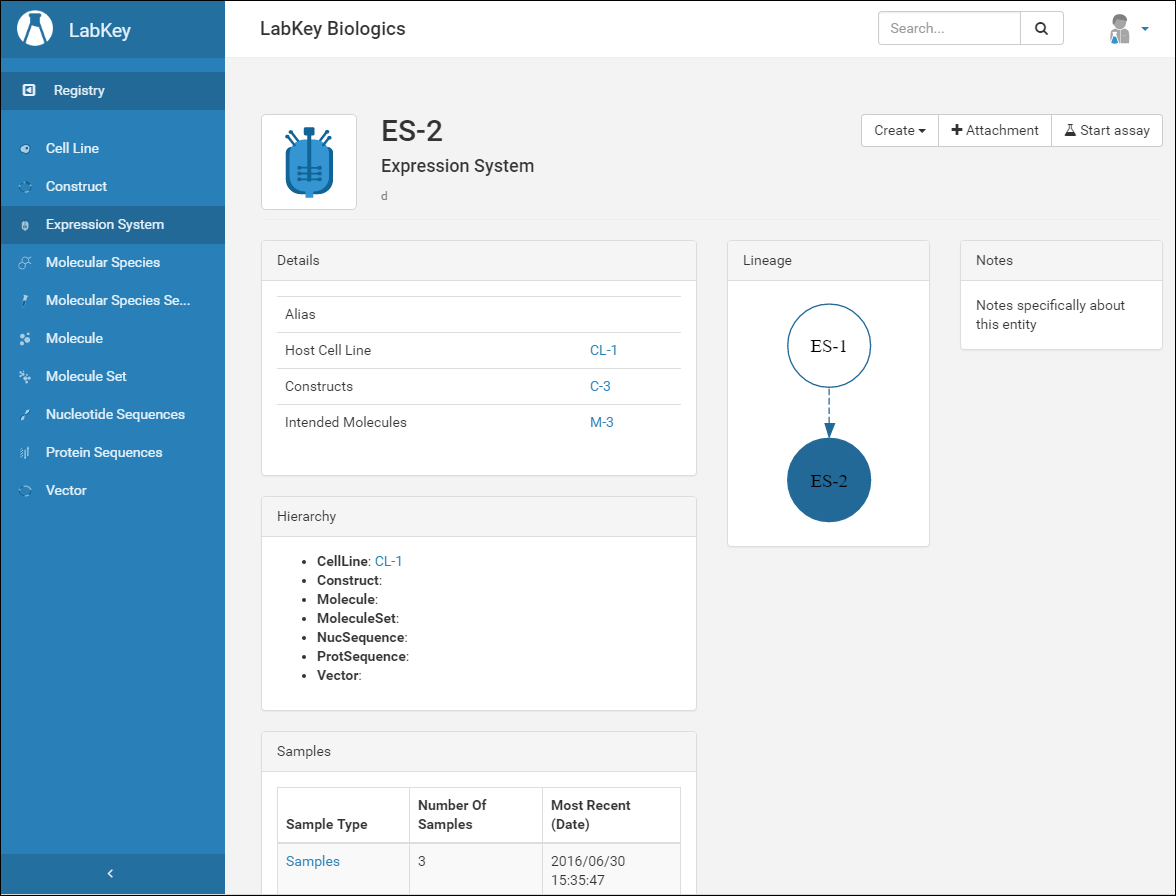Screen dimensions: 1176x896
Task: Click the ES-1 lineage node
Action: pyautogui.click(x=829, y=346)
